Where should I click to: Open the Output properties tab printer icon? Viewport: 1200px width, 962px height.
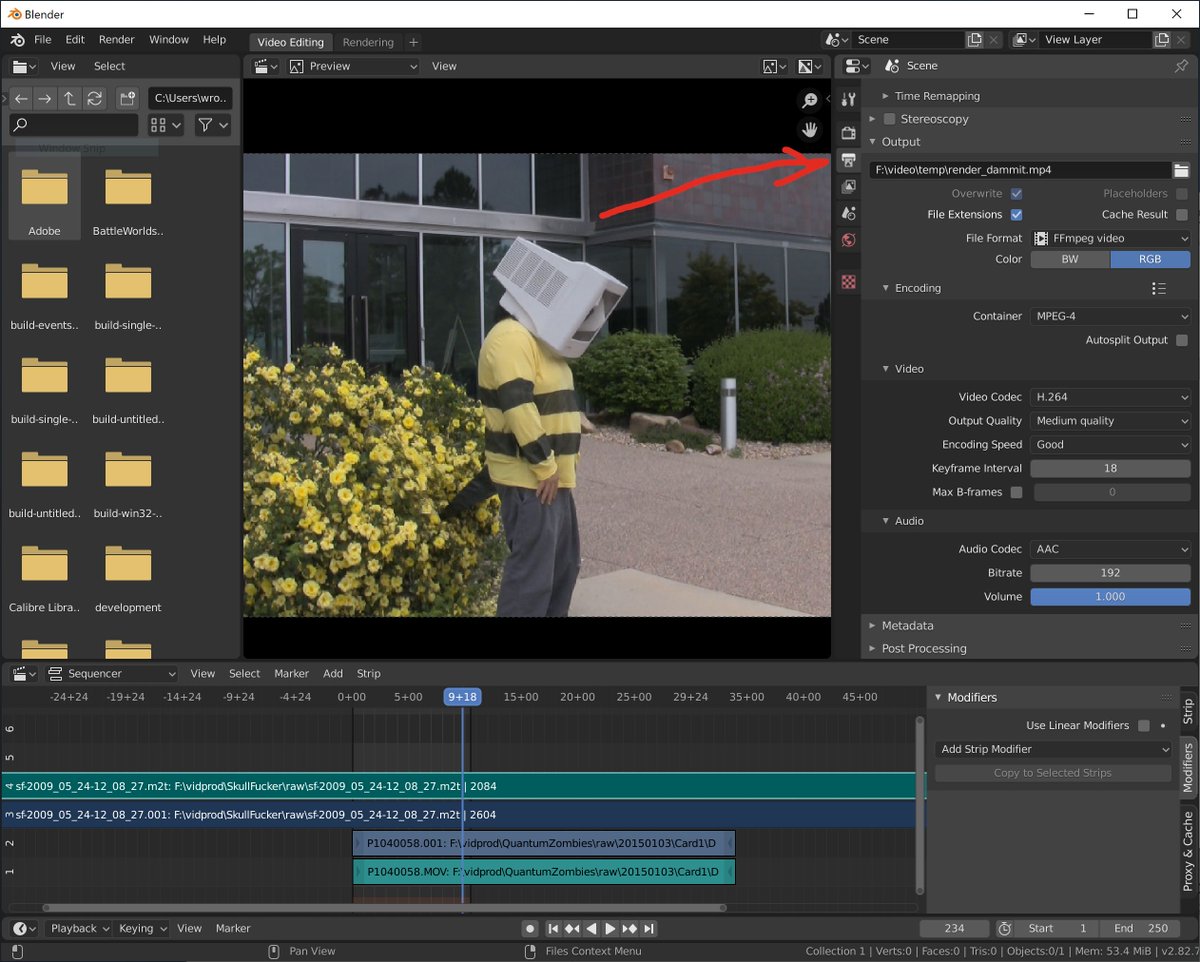pyautogui.click(x=848, y=160)
